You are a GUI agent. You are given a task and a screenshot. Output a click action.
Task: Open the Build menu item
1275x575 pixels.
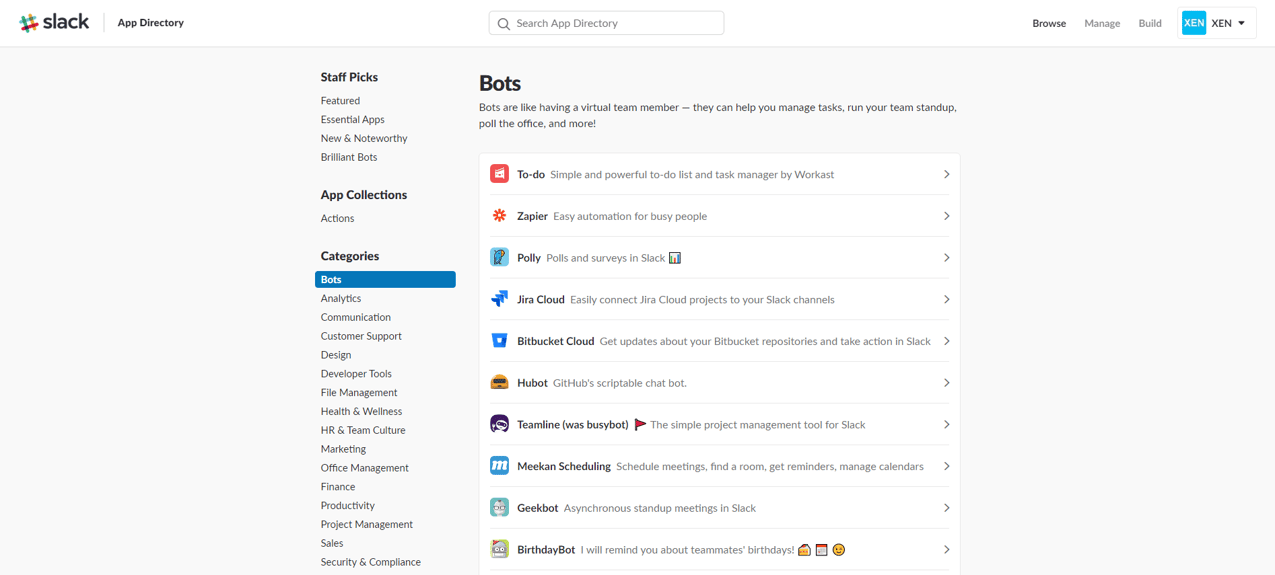pos(1149,23)
